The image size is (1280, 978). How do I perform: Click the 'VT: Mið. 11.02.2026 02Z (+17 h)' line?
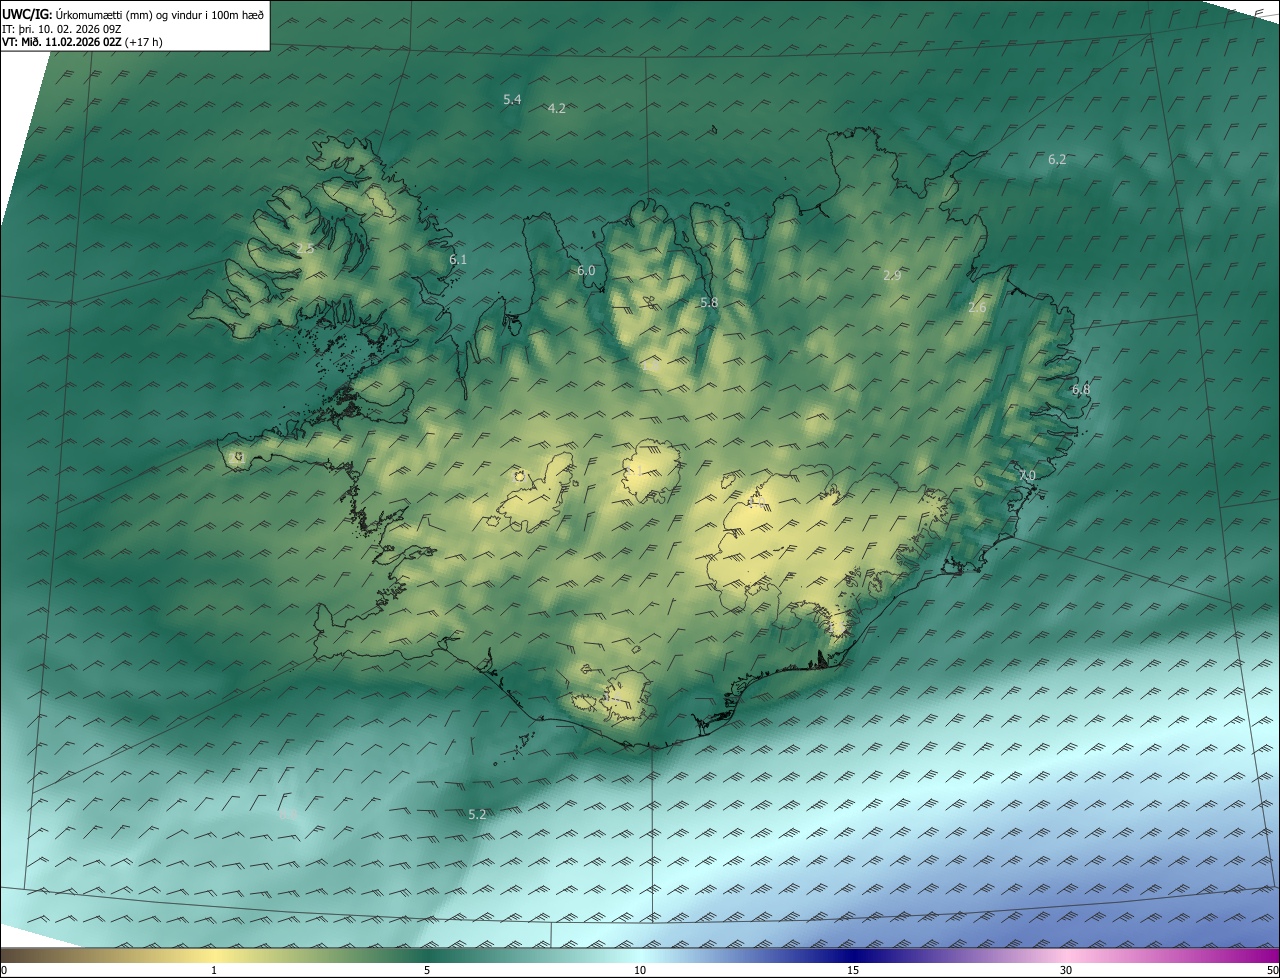[82, 42]
